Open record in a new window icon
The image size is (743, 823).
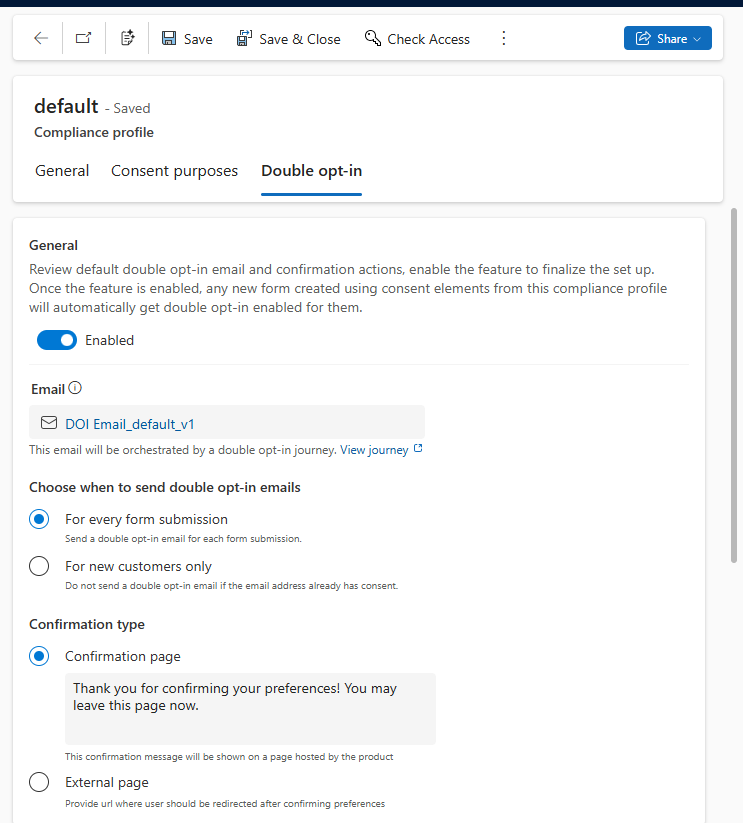[84, 37]
